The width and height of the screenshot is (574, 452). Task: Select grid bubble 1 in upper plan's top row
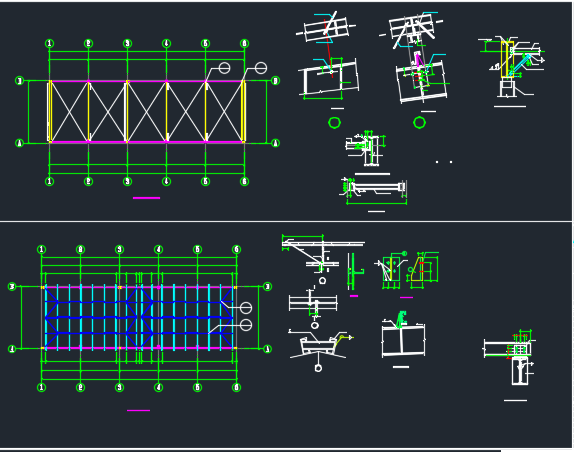click(x=49, y=44)
